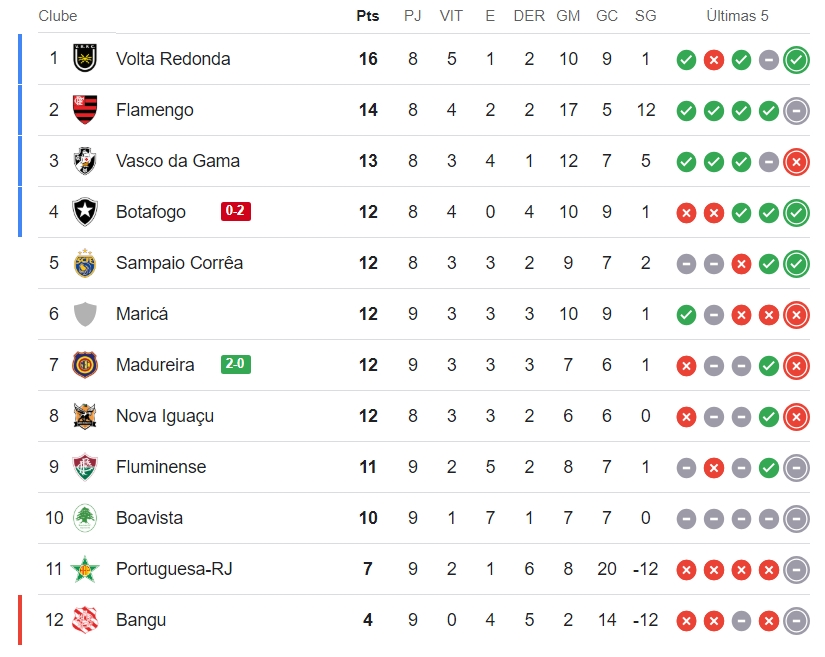Open the Madureira 2-0 live score badge
The width and height of the screenshot is (825, 657).
236,364
